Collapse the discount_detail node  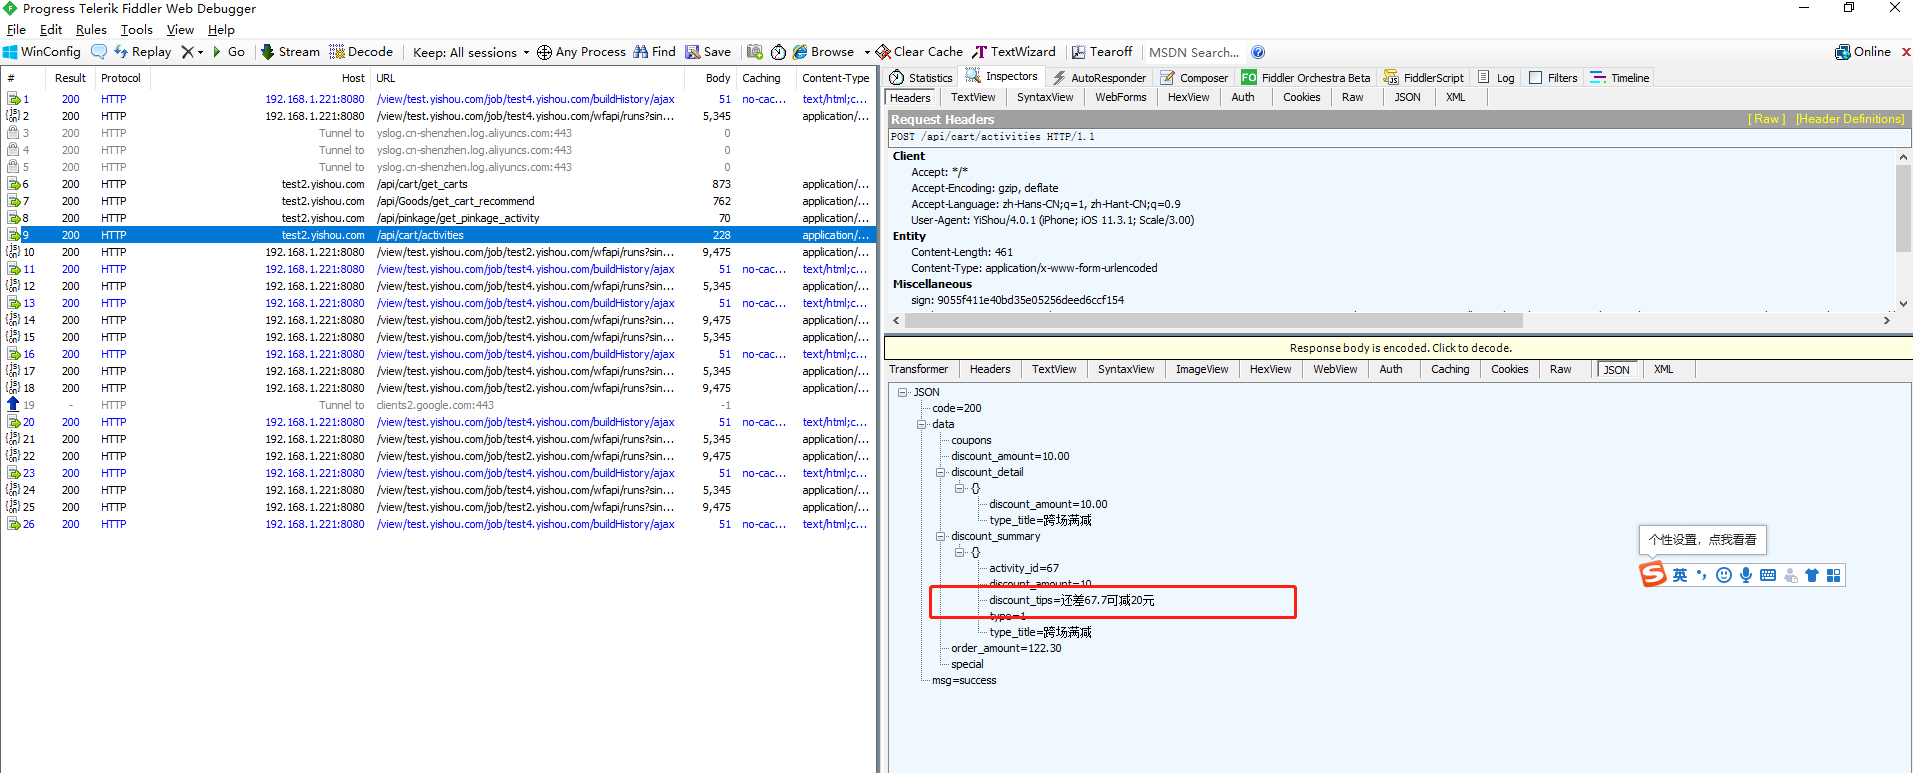coord(940,472)
